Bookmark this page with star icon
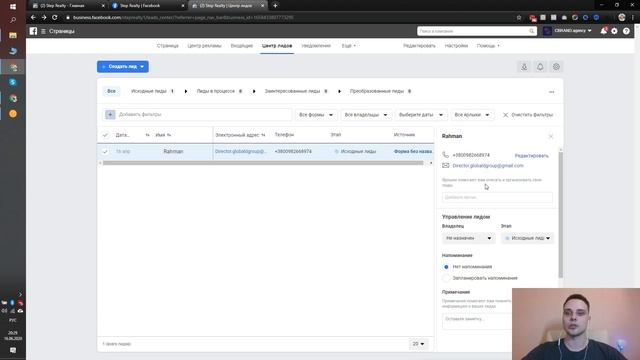The width and height of the screenshot is (640, 360). [x=519, y=18]
